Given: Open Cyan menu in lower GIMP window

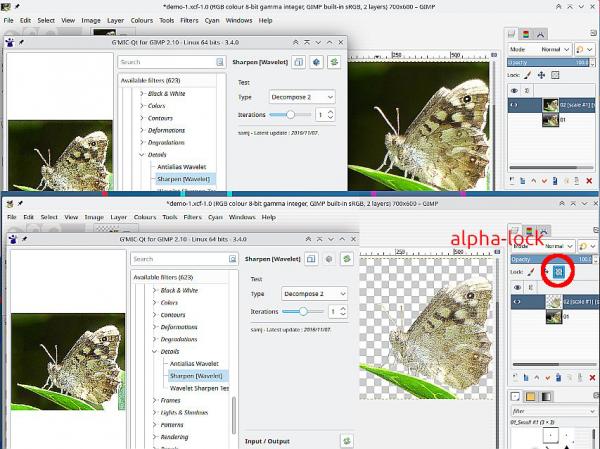Looking at the screenshot, I should [x=215, y=217].
